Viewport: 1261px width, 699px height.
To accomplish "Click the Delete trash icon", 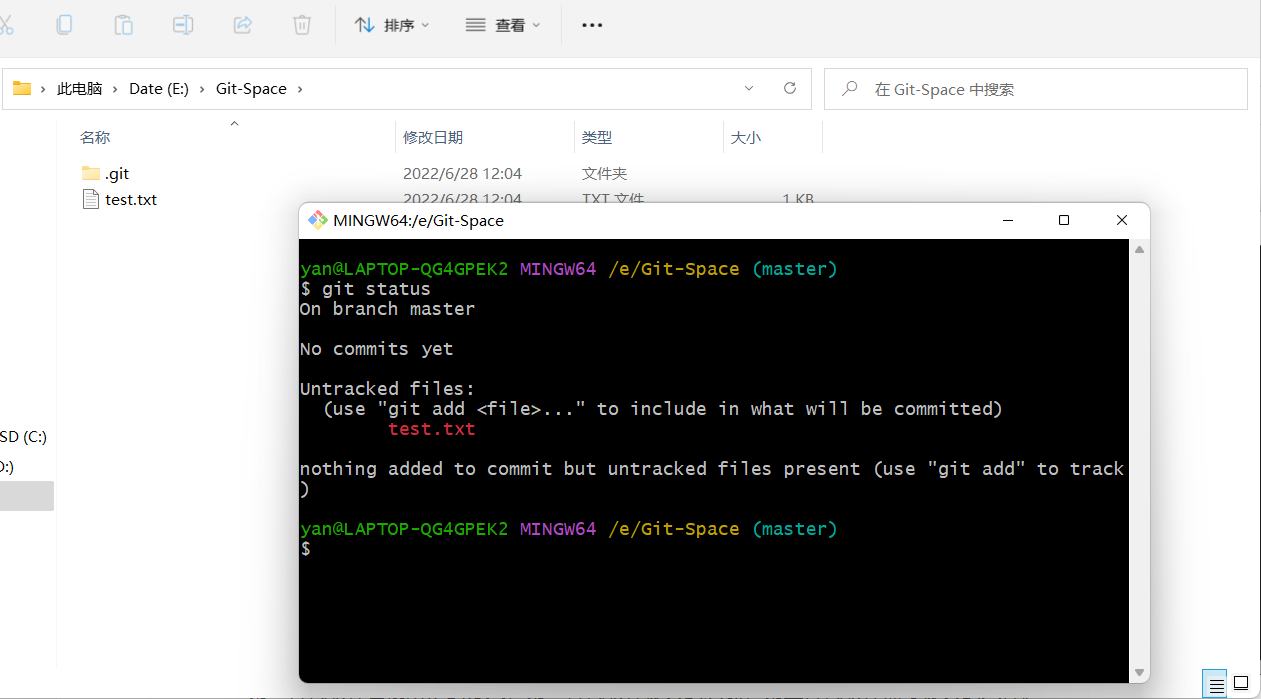I will pyautogui.click(x=301, y=25).
